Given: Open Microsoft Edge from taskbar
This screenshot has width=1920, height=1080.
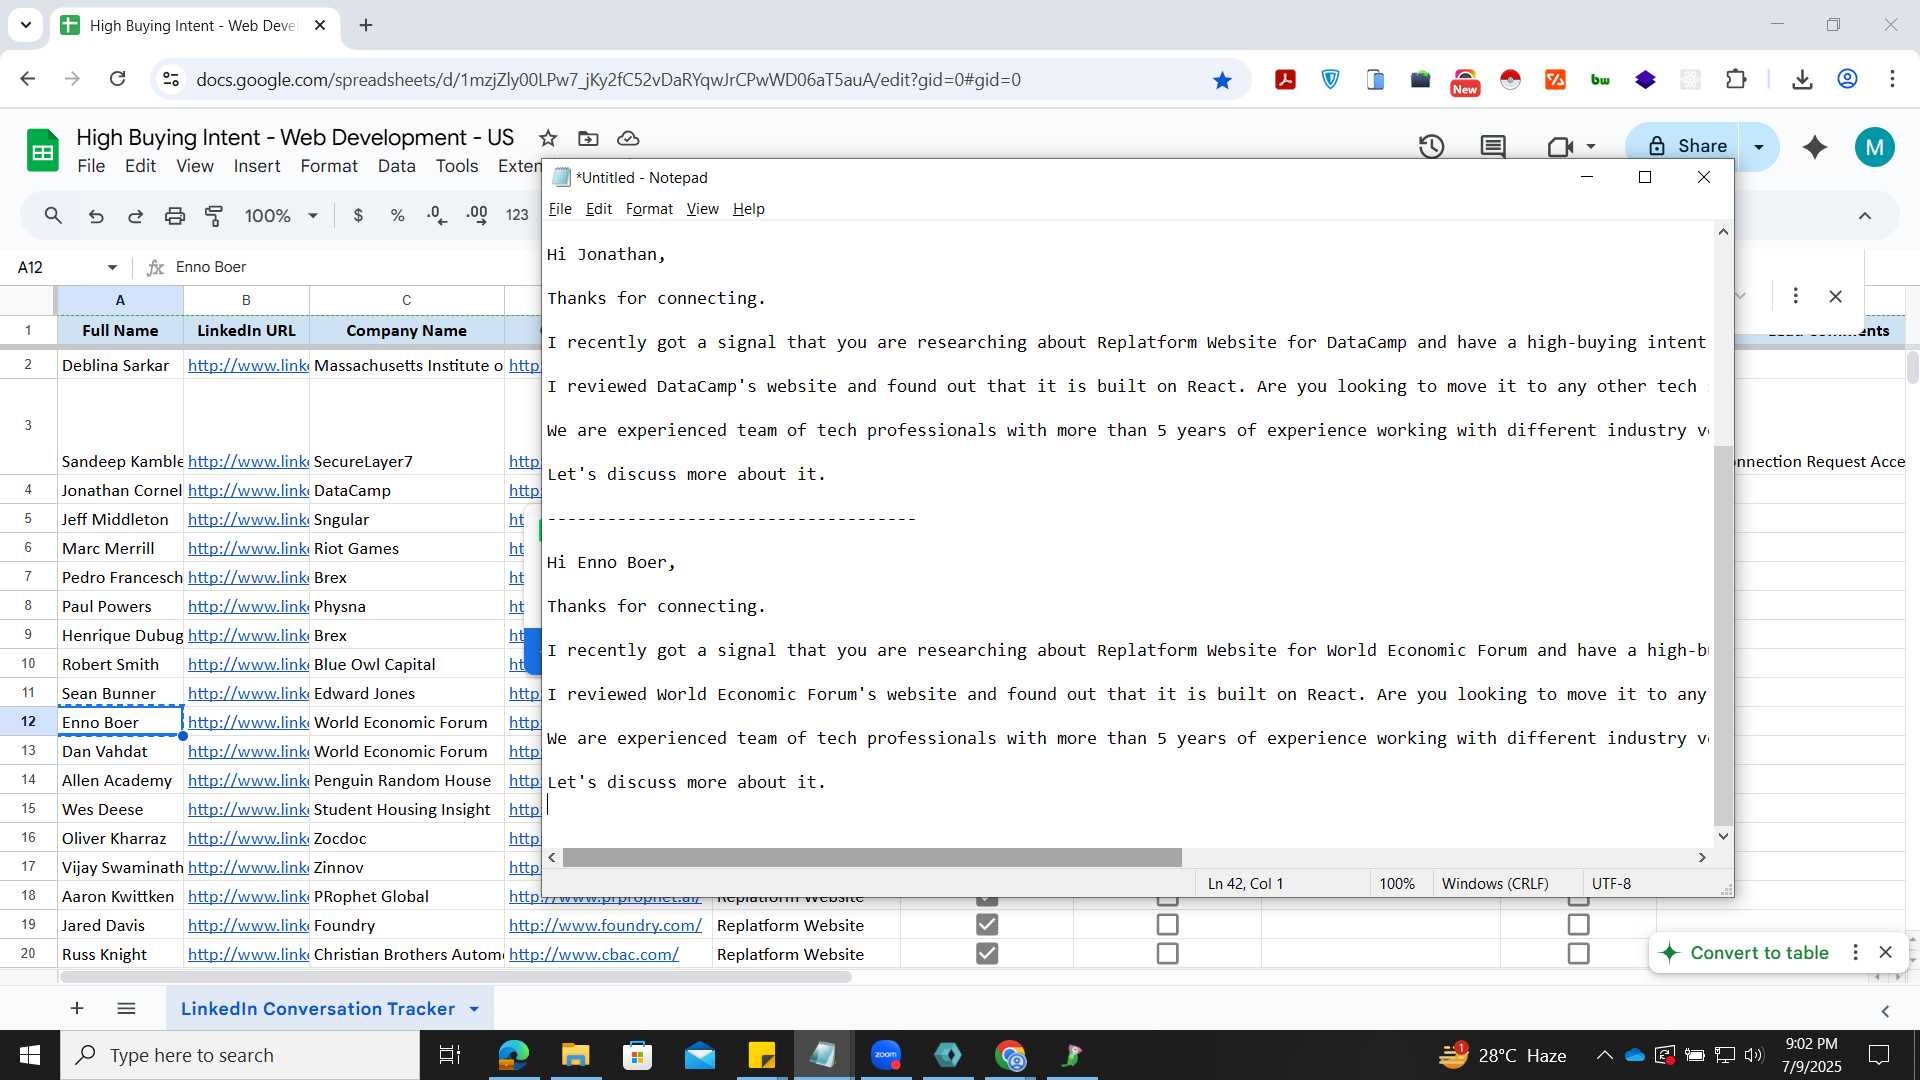Looking at the screenshot, I should [514, 1055].
